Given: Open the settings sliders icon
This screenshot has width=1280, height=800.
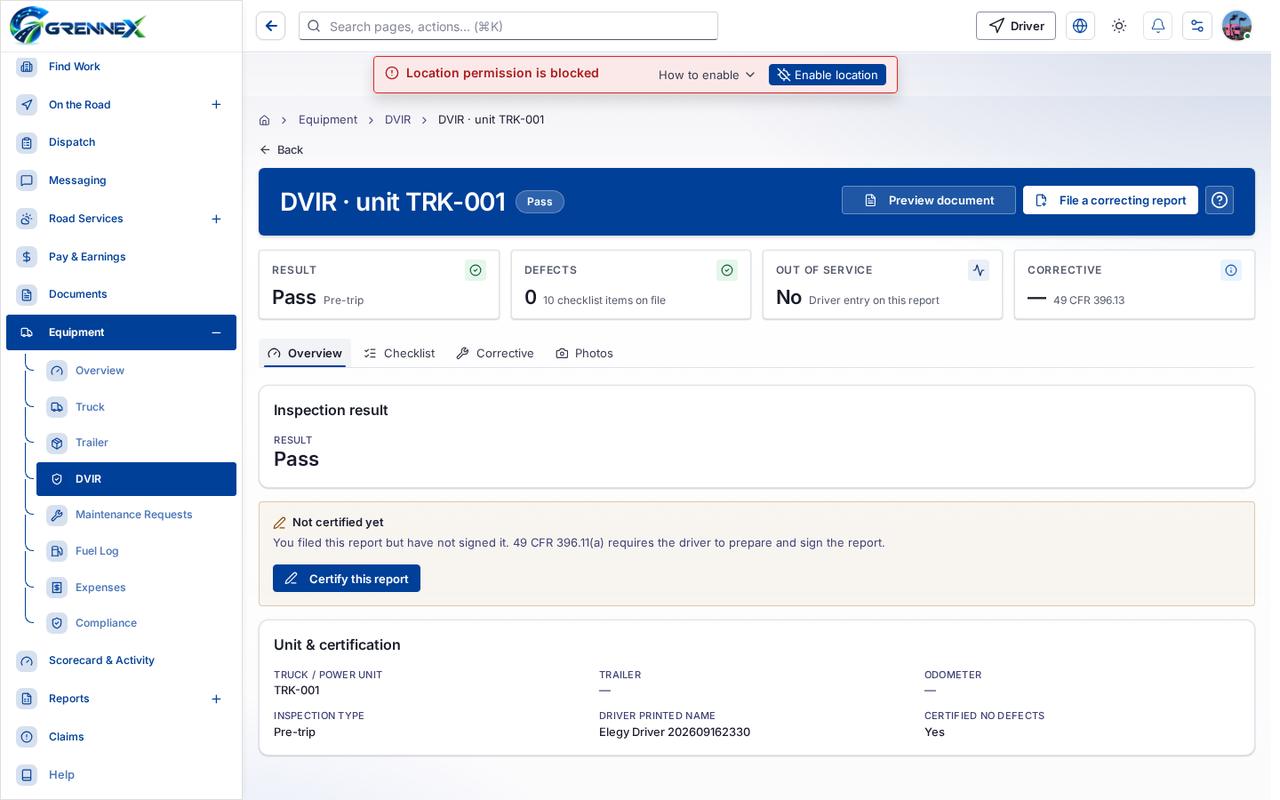Looking at the screenshot, I should point(1197,26).
